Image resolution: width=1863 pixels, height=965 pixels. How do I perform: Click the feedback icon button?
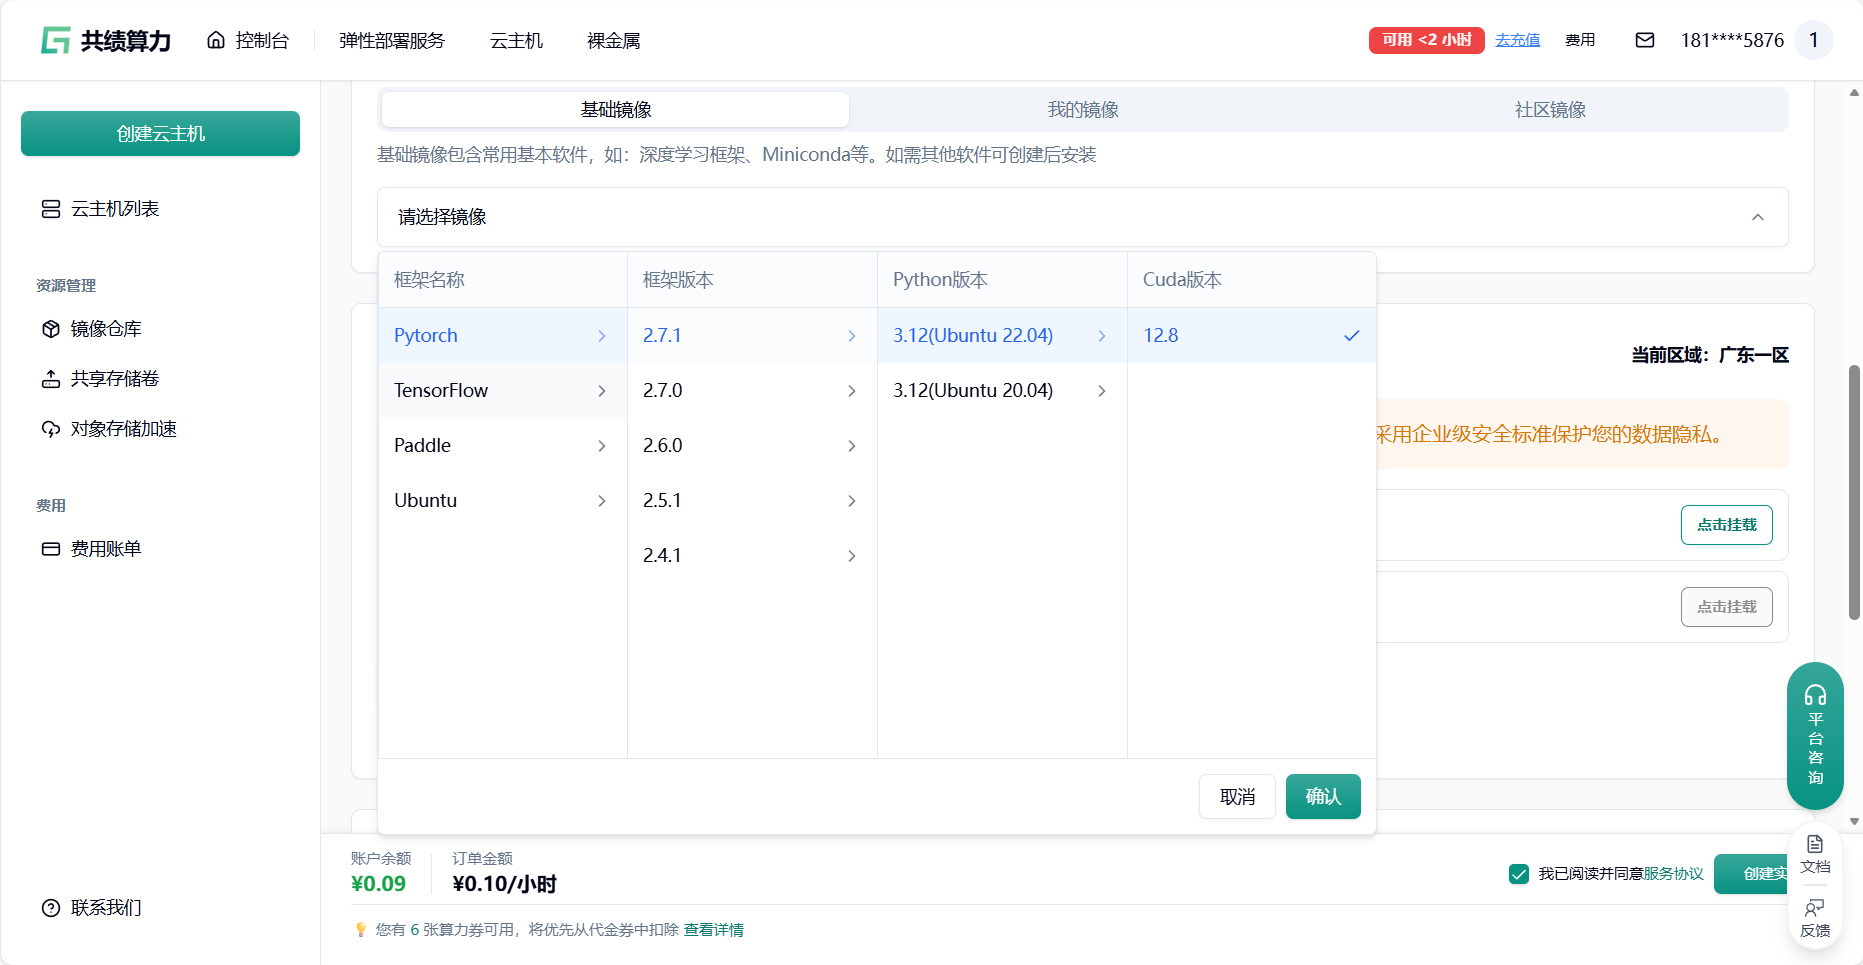click(x=1814, y=917)
